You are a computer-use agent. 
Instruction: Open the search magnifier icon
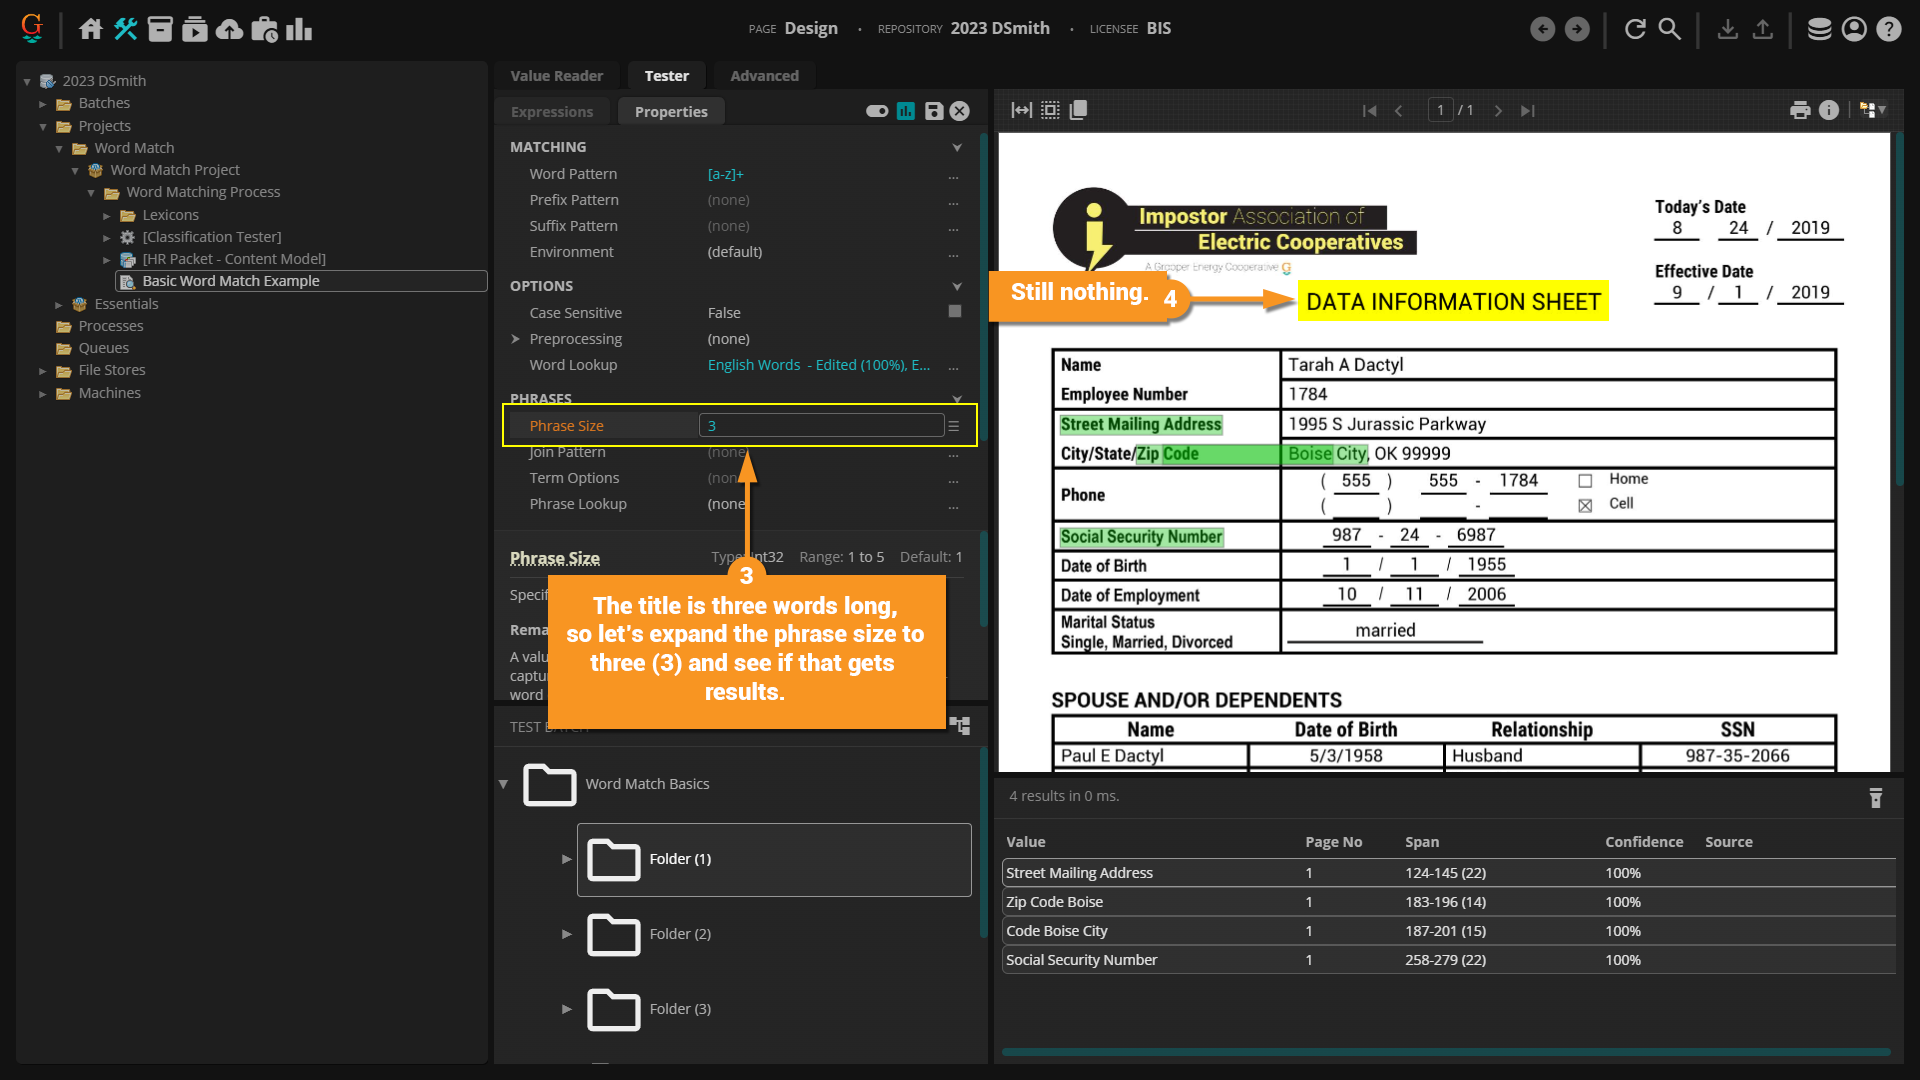(x=1669, y=29)
